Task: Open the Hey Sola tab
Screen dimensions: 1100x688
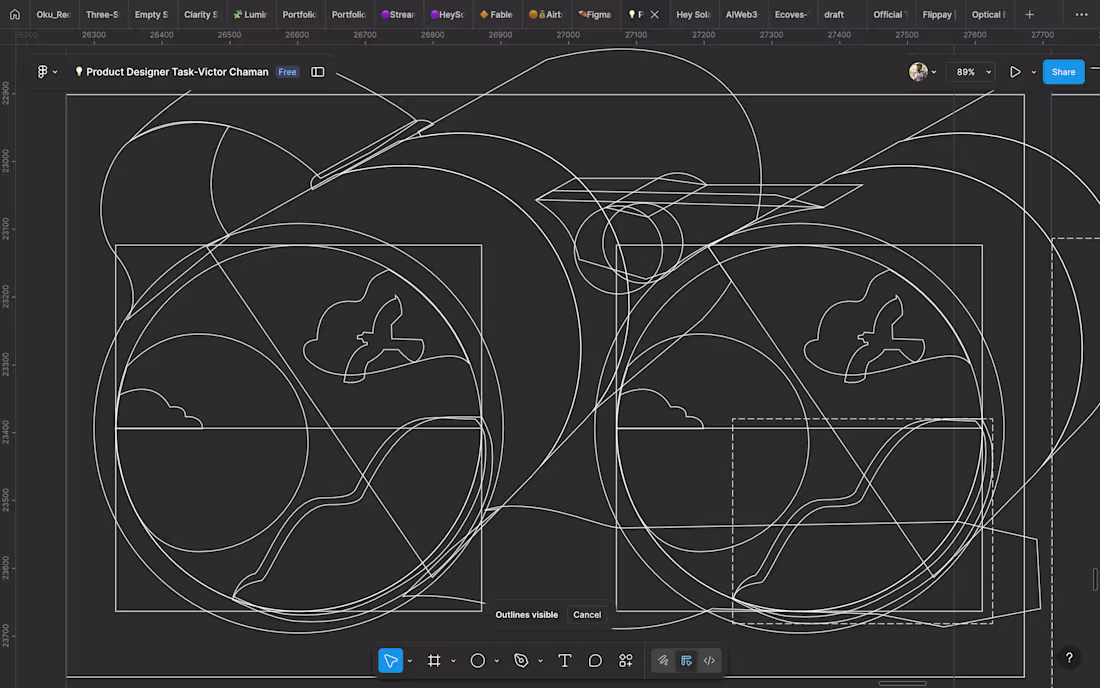Action: coord(692,15)
